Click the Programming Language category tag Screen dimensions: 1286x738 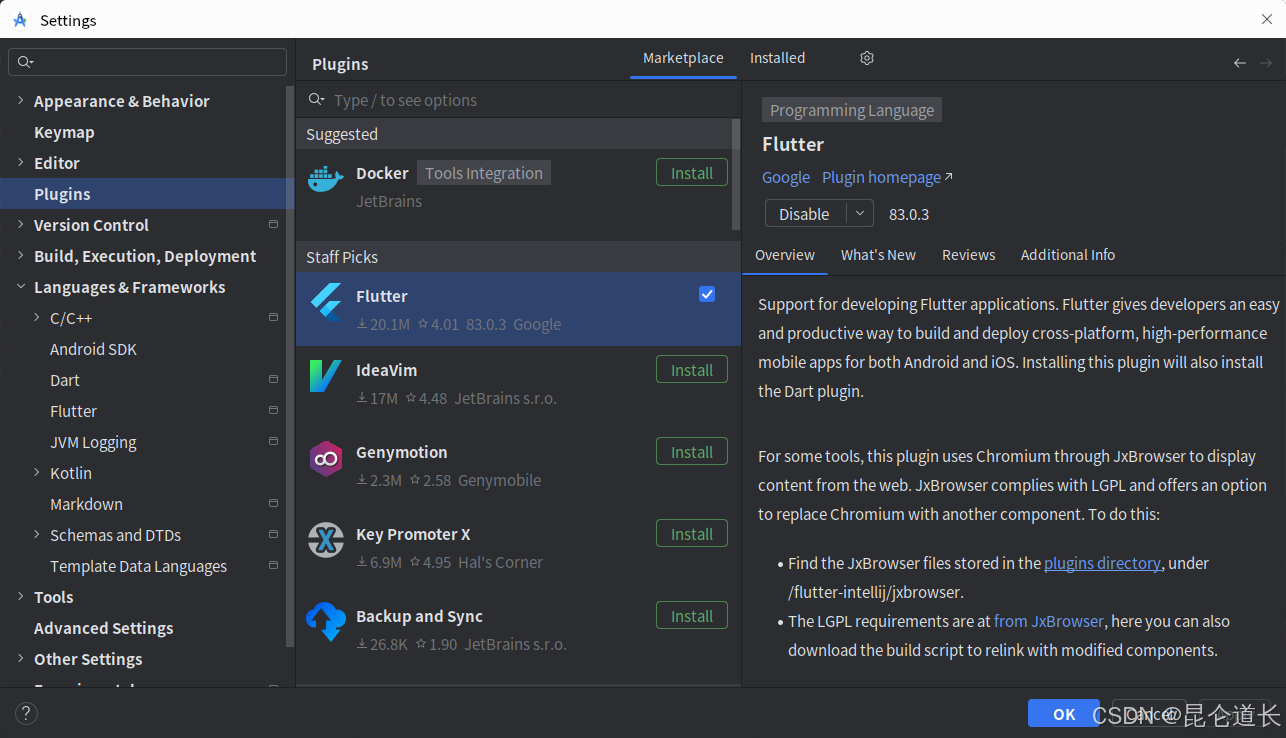(852, 110)
